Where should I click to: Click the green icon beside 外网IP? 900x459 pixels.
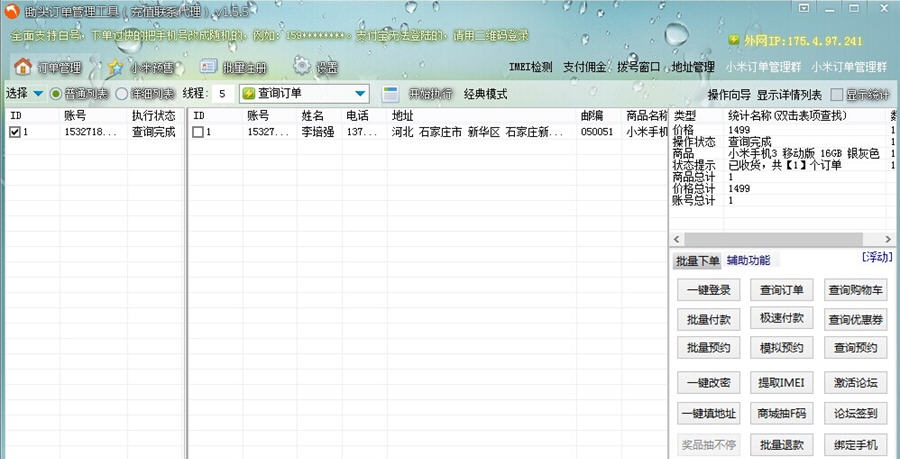click(734, 40)
